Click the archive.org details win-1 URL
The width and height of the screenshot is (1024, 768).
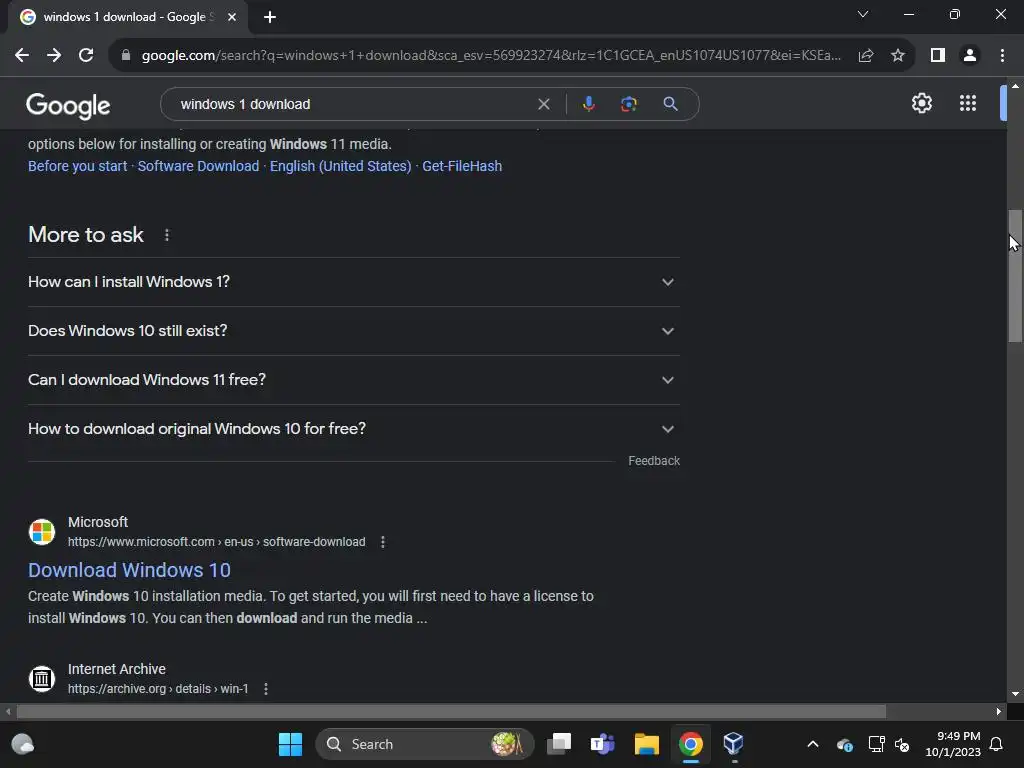tap(158, 689)
